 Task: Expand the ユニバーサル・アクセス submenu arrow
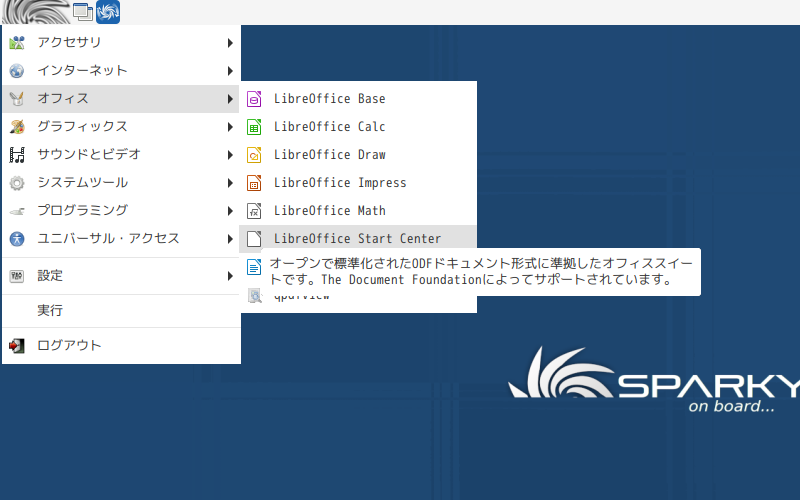pos(230,239)
